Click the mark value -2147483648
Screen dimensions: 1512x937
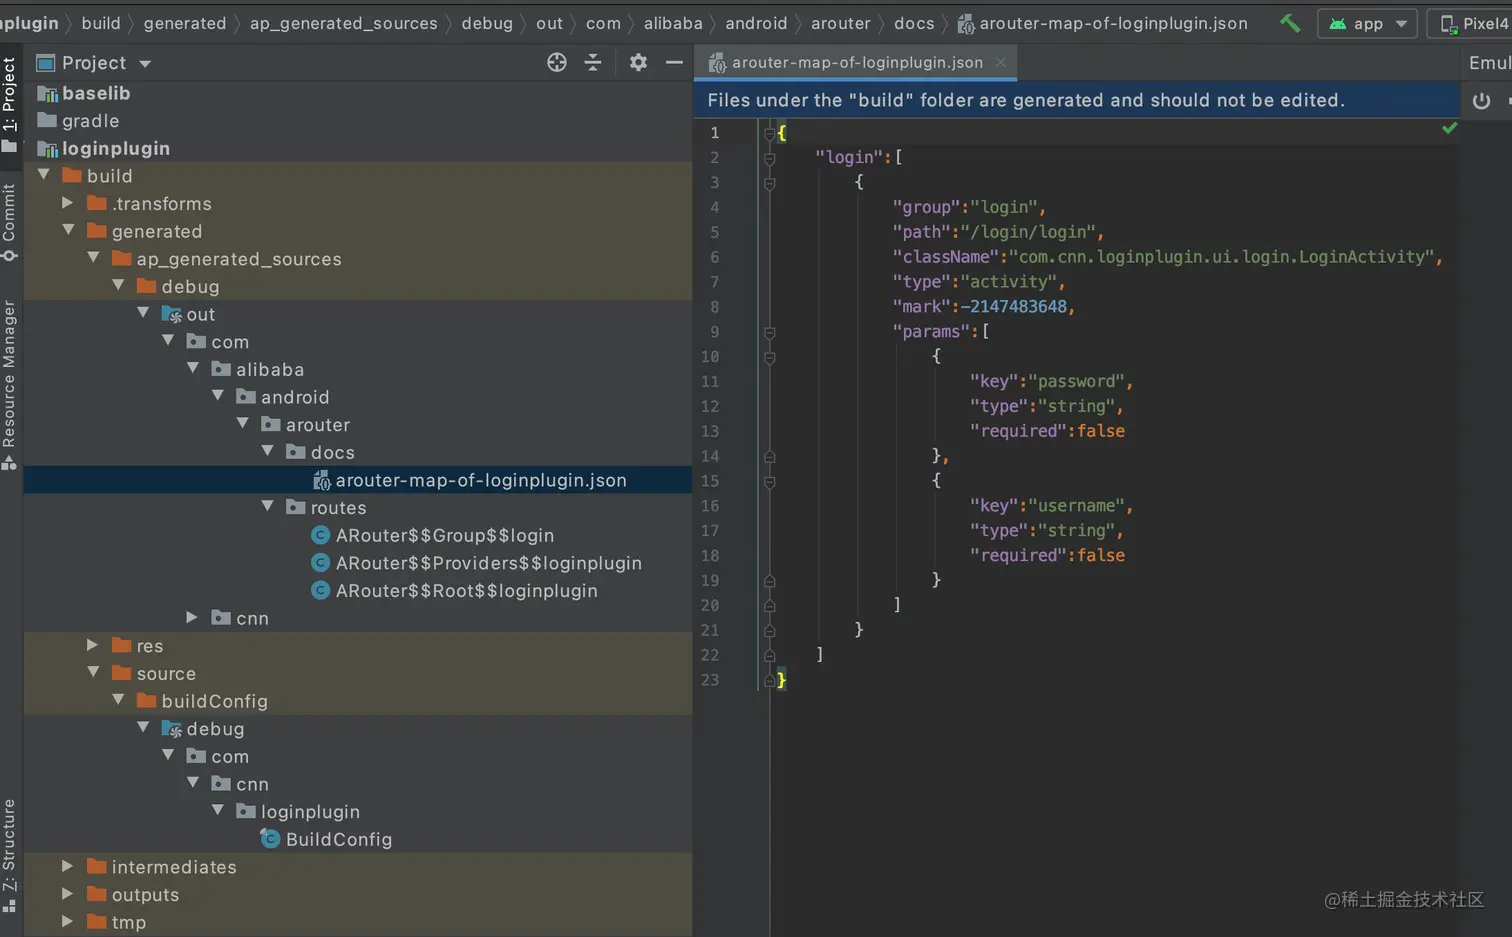1013,307
